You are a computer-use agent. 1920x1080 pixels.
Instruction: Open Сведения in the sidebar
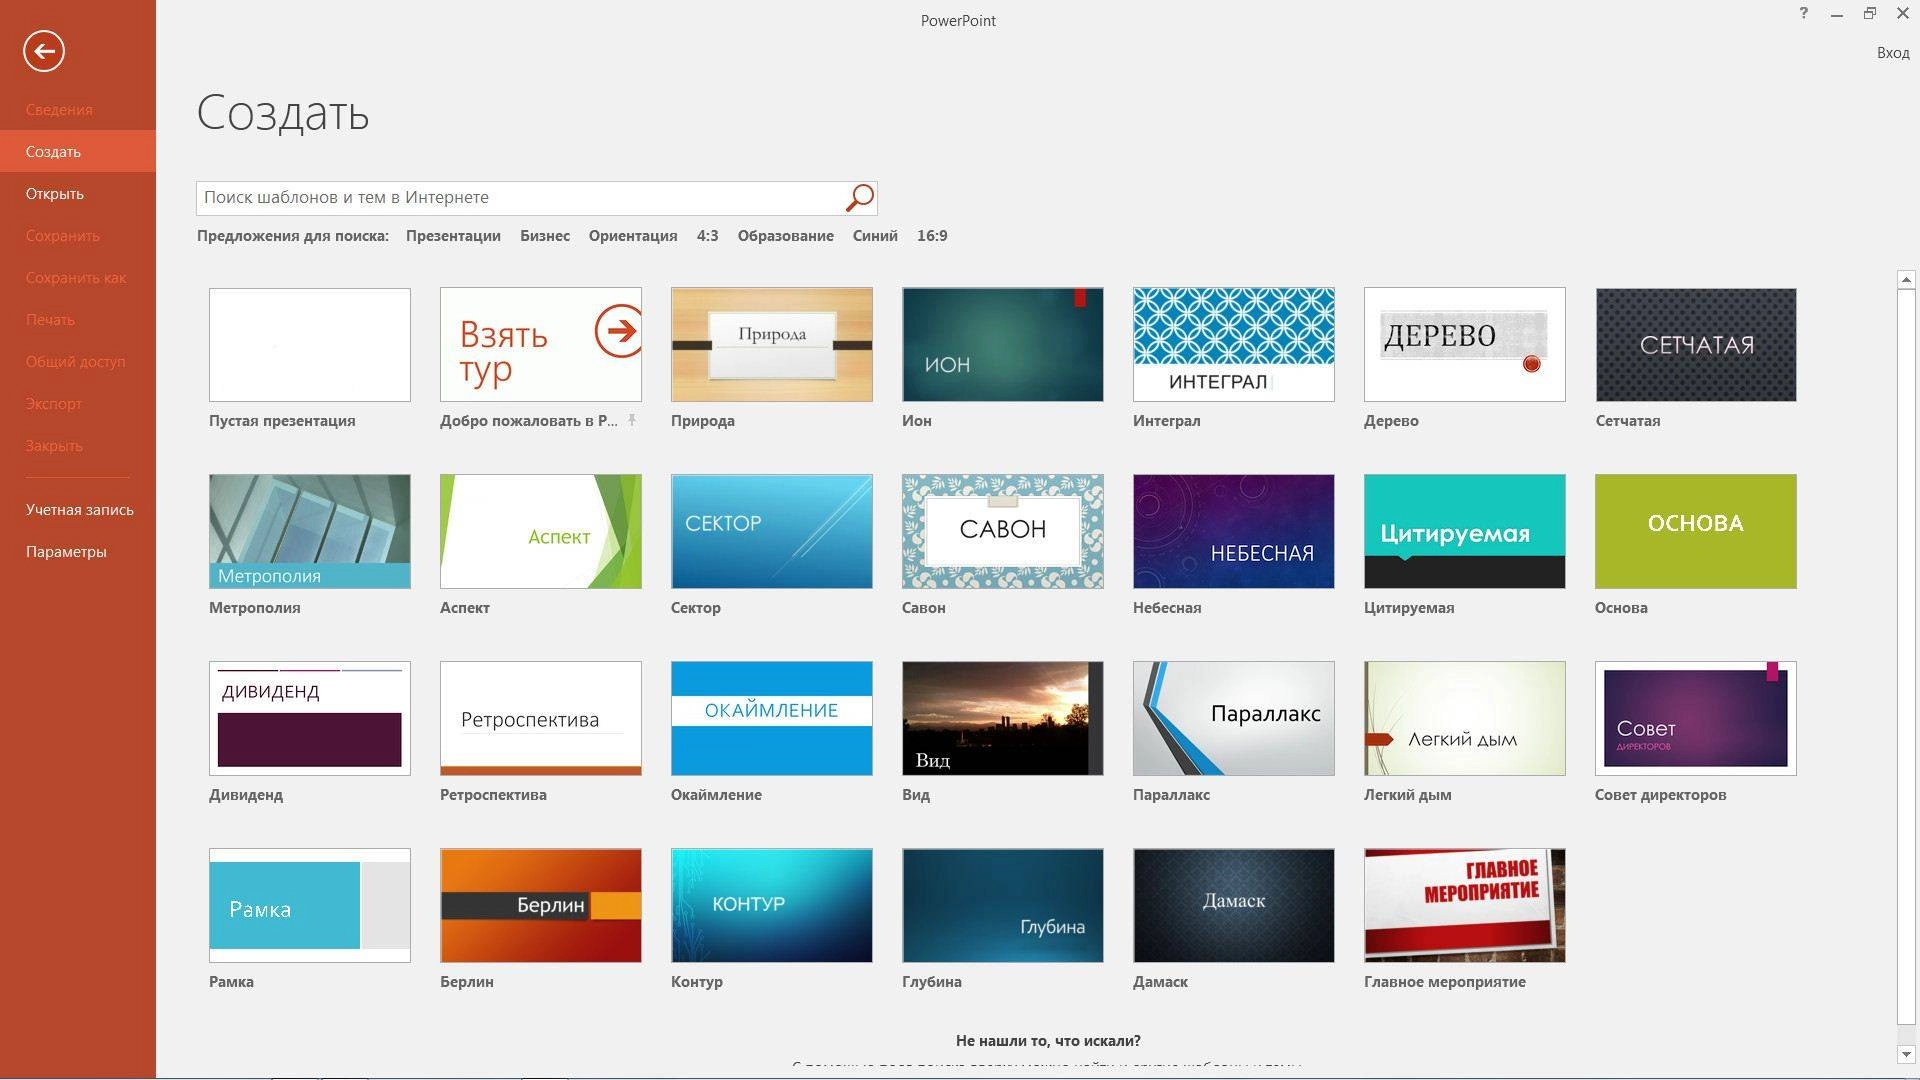point(59,110)
